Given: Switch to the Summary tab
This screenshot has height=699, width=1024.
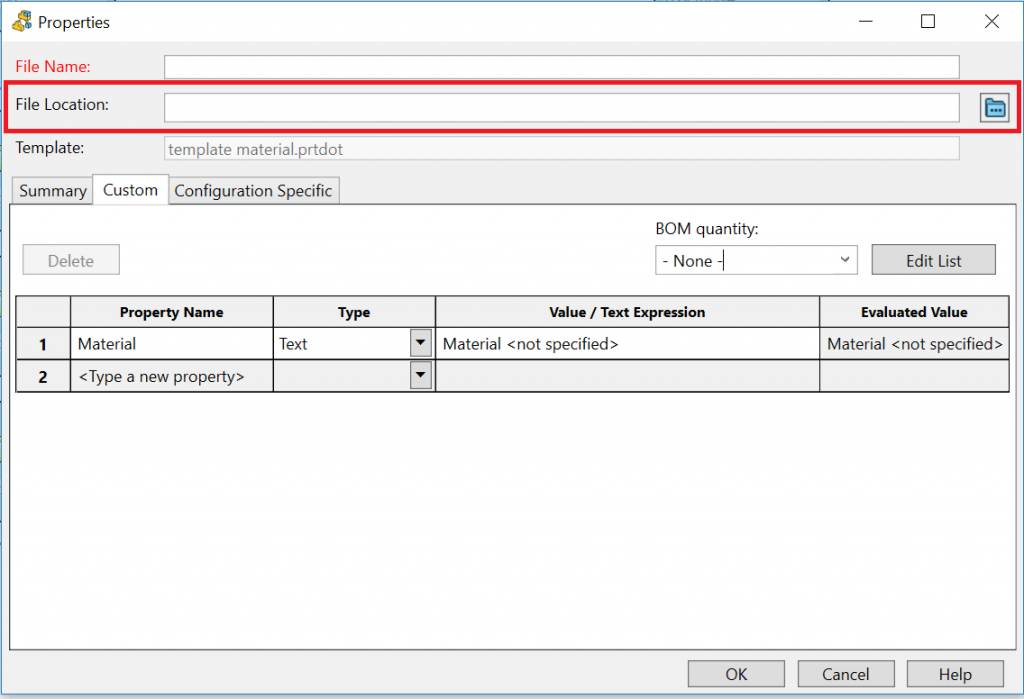Looking at the screenshot, I should coord(52,191).
